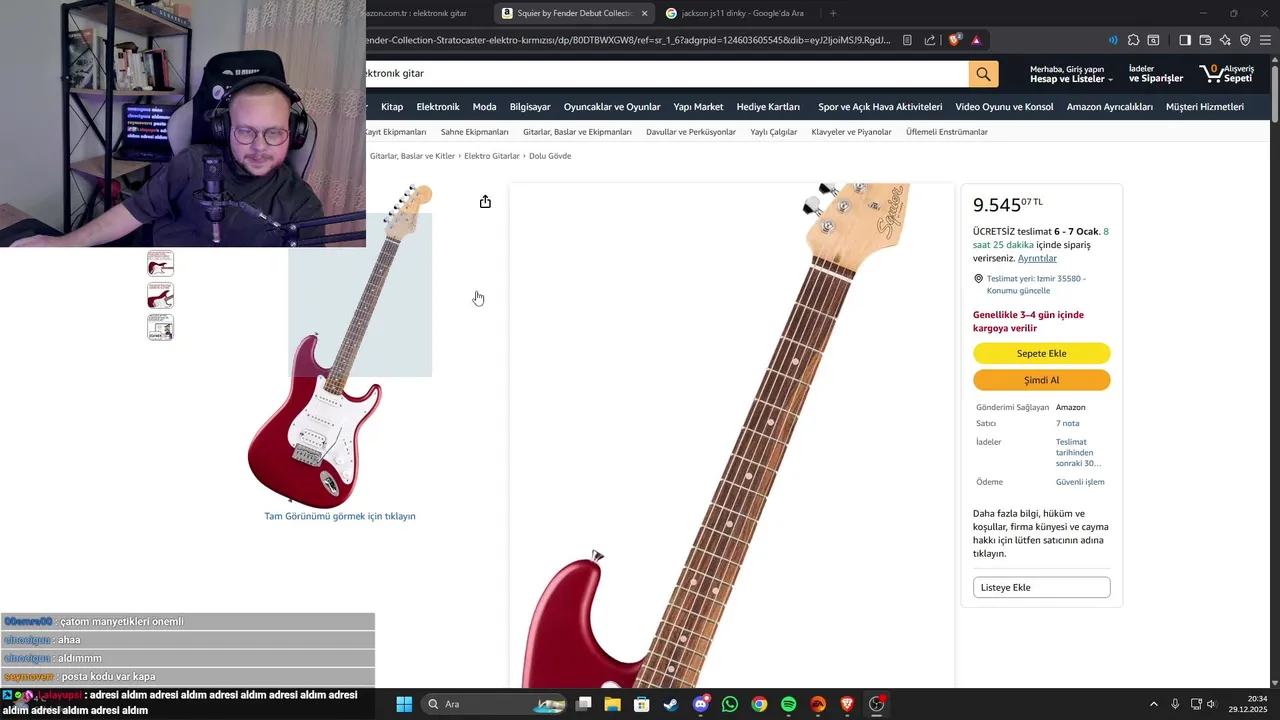This screenshot has width=1280, height=720.
Task: Select the first guitar thumbnail
Action: 160,264
